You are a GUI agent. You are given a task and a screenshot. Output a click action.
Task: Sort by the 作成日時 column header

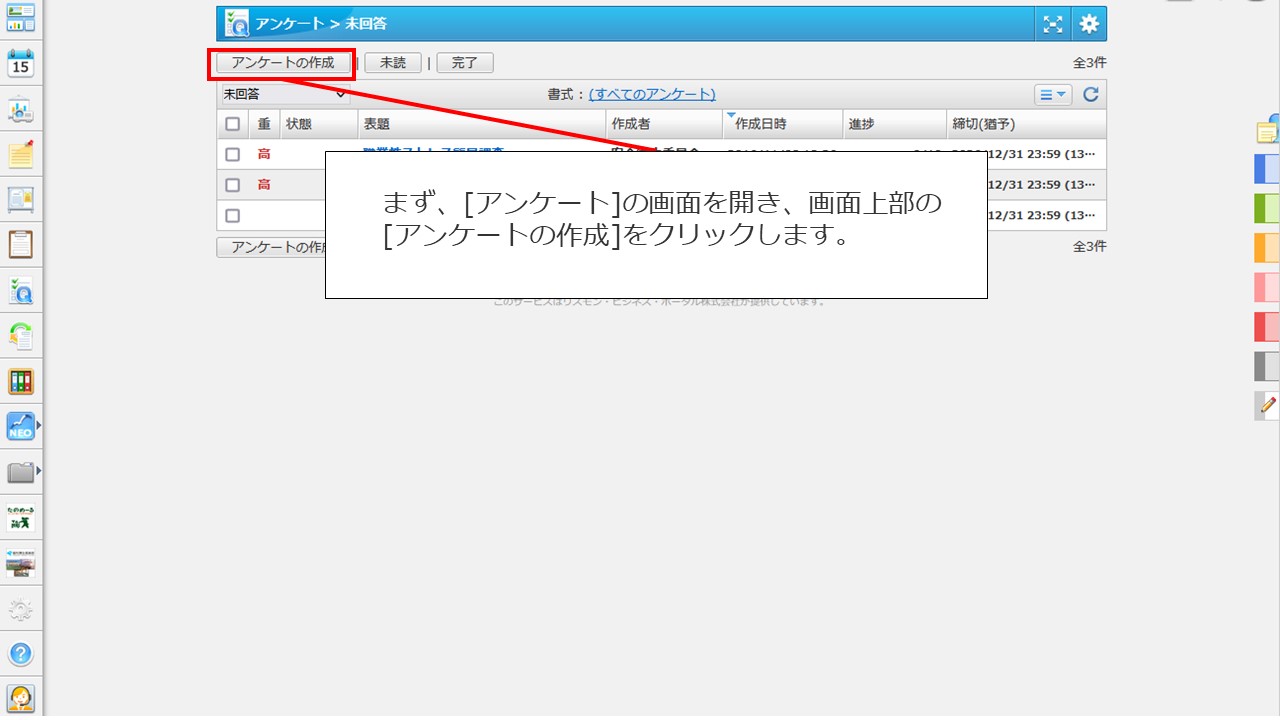coord(782,124)
